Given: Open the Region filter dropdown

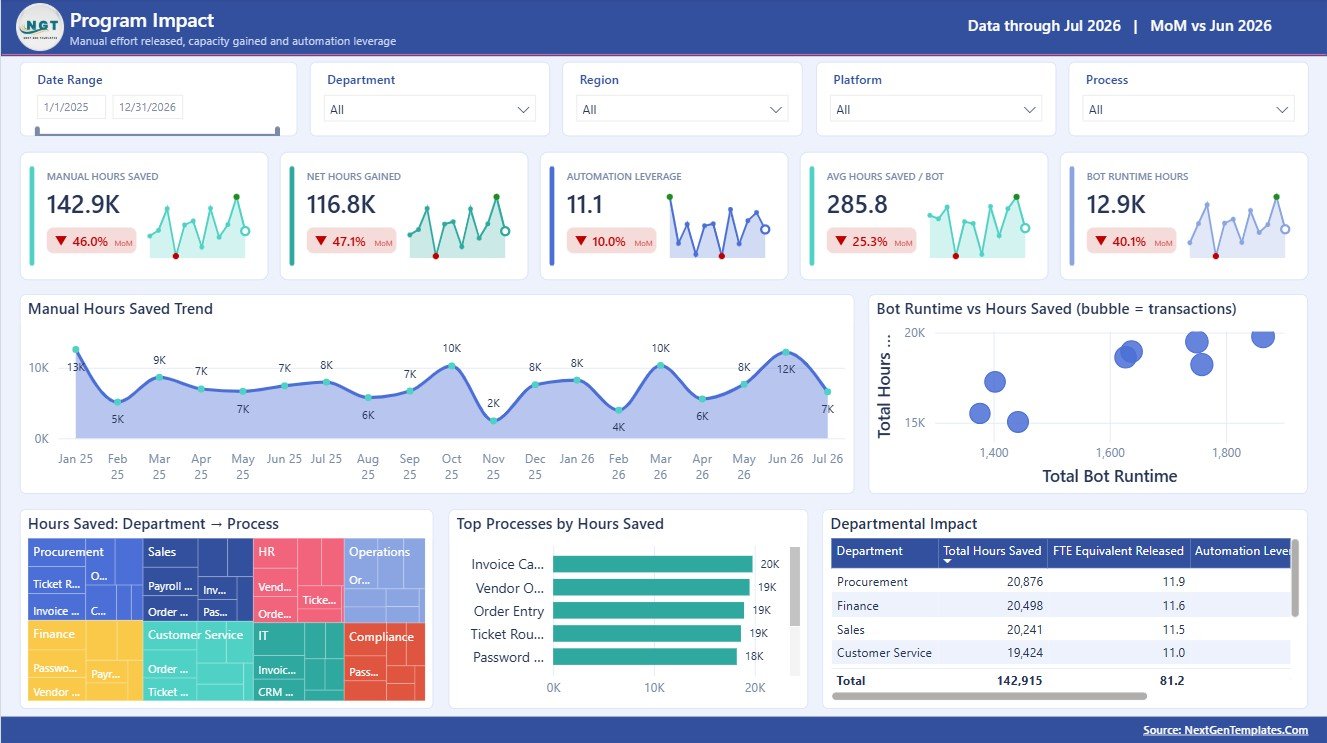Looking at the screenshot, I should coord(682,109).
